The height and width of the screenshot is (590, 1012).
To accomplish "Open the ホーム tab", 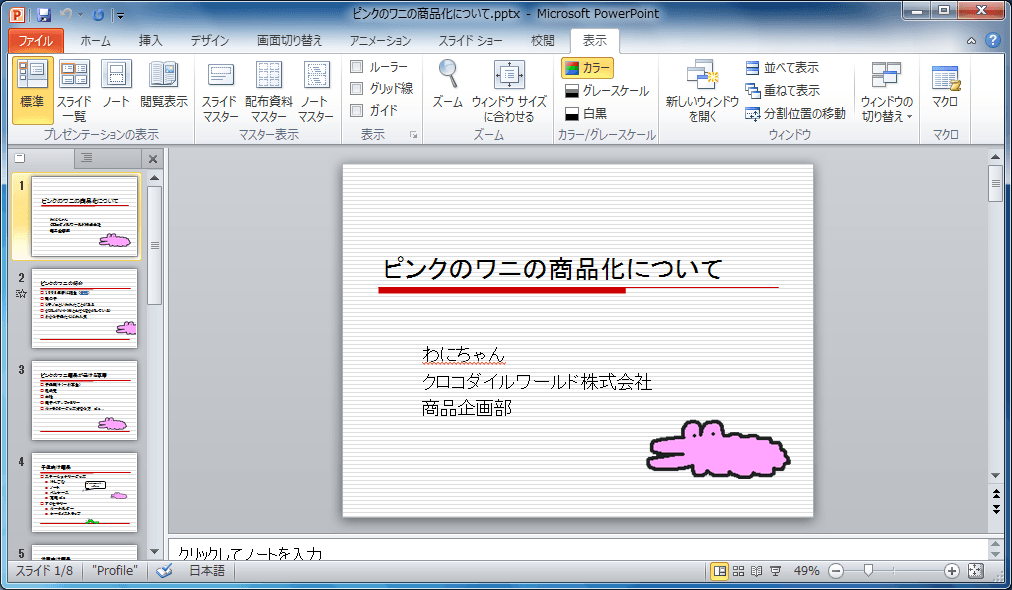I will pos(96,41).
